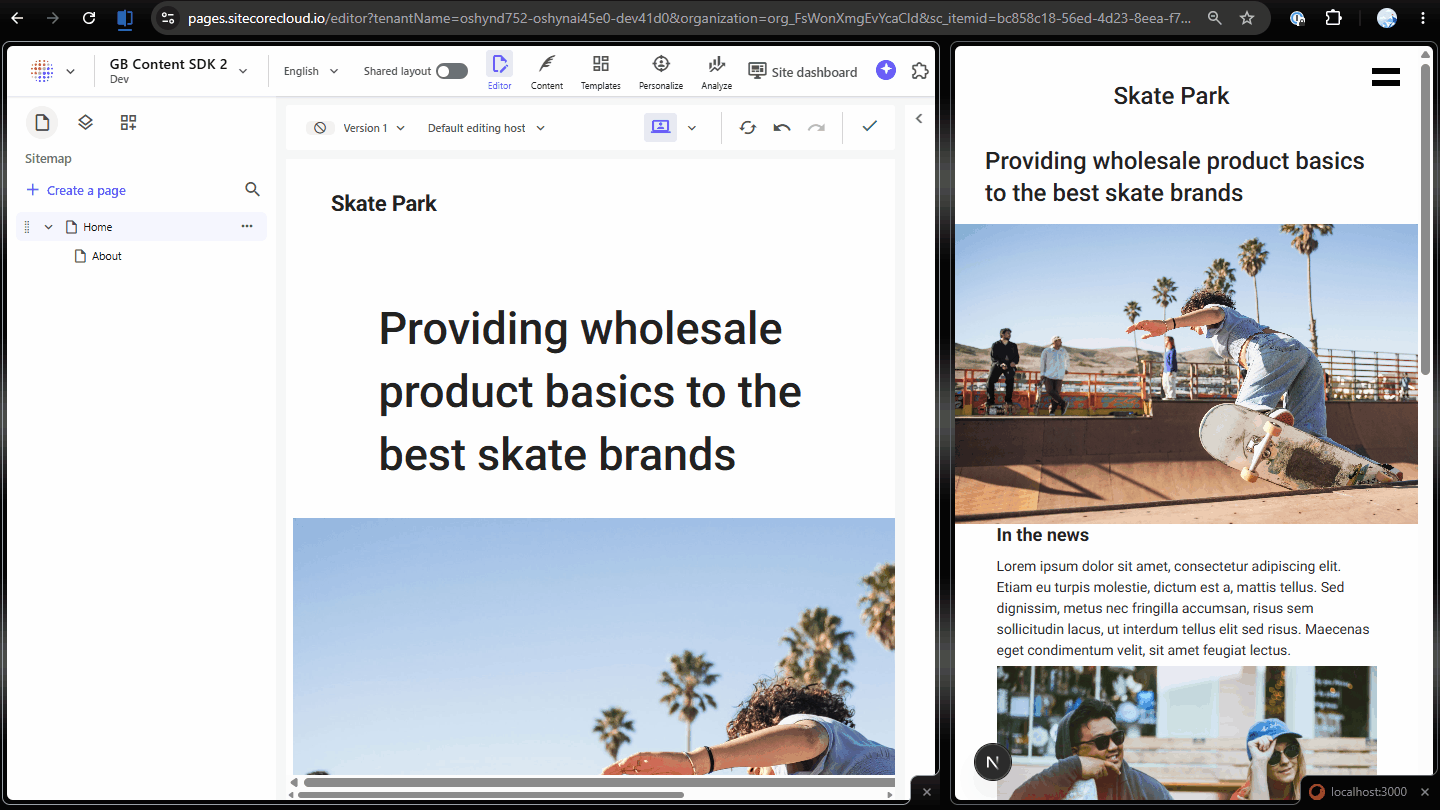Click the skater hero image in editor canvas
The width and height of the screenshot is (1440, 810).
[x=594, y=646]
